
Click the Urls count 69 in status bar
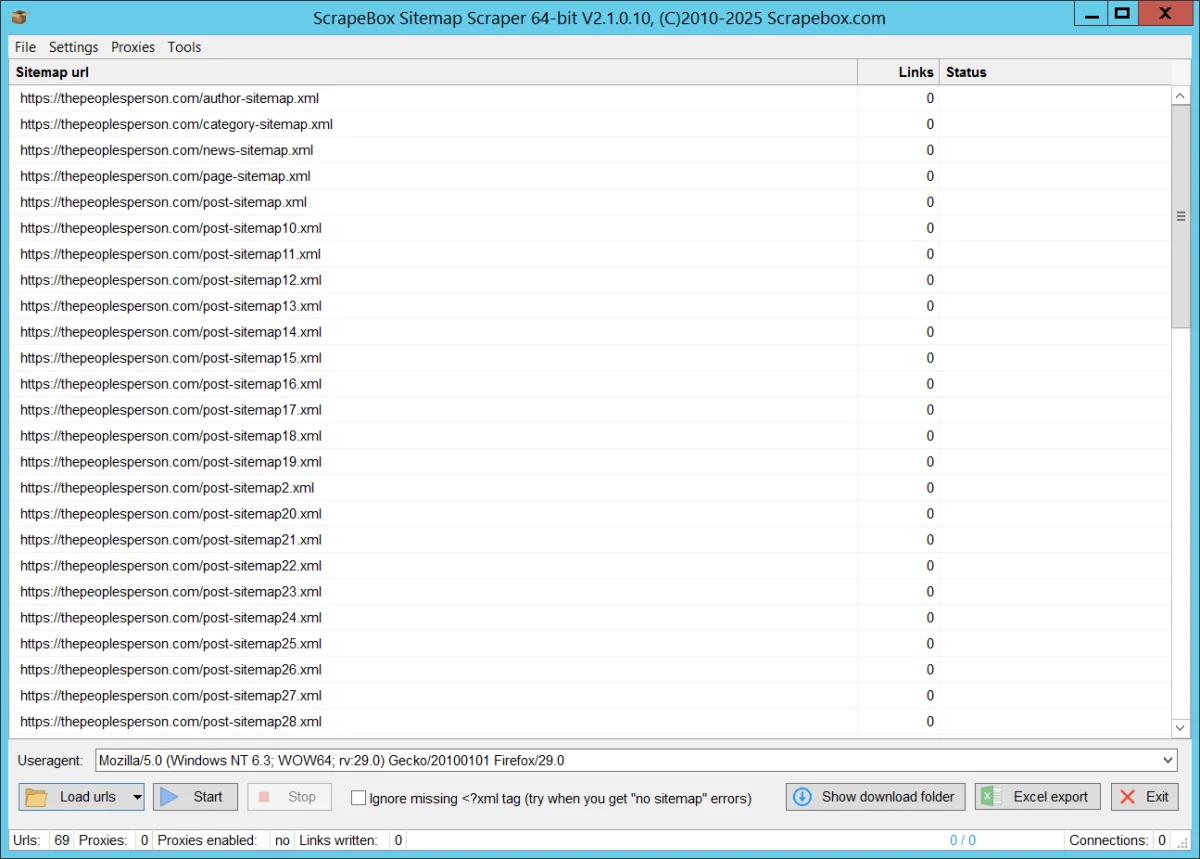click(62, 840)
